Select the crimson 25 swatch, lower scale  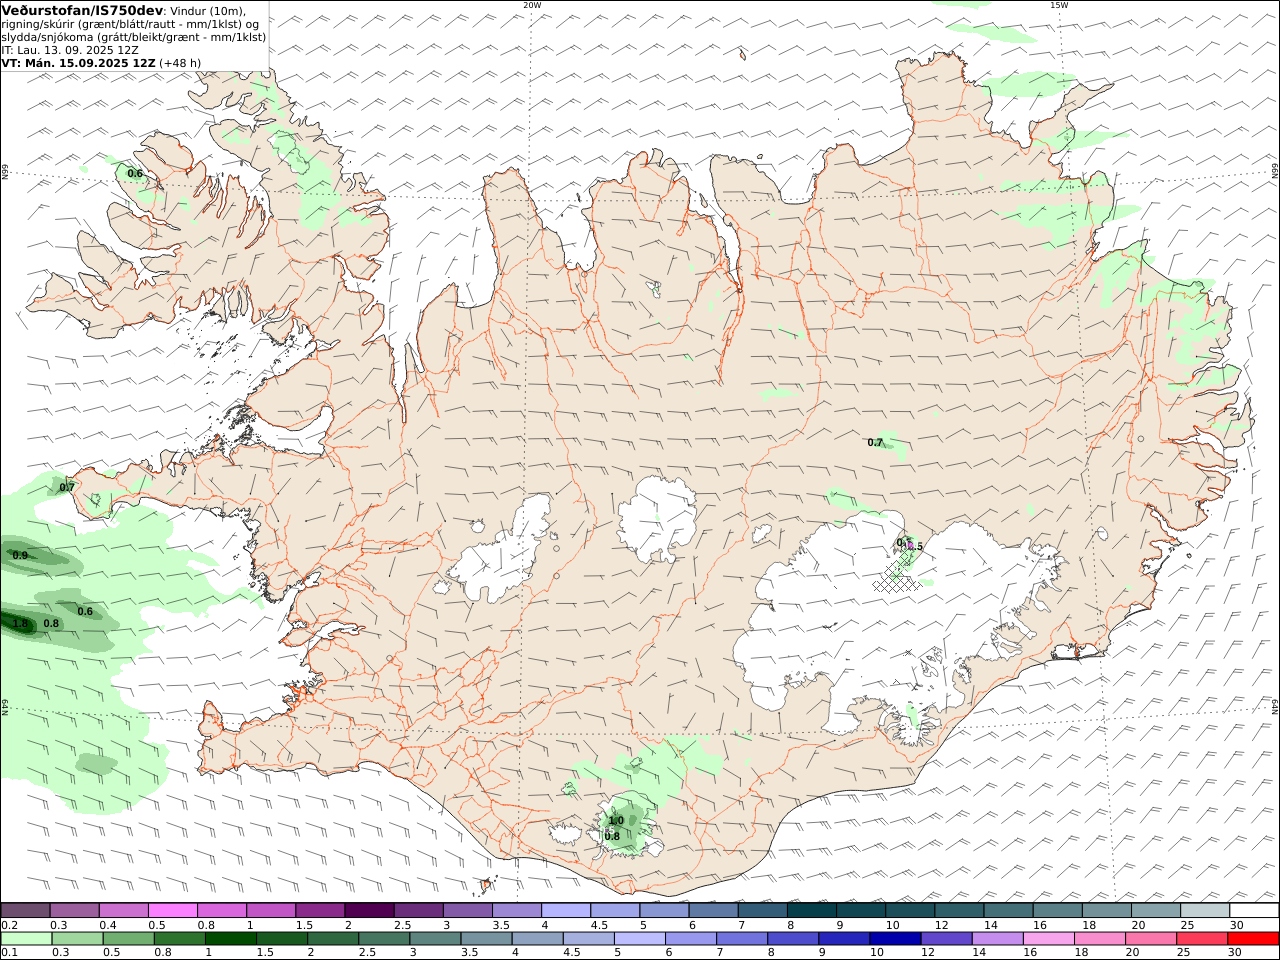[x=1202, y=939]
